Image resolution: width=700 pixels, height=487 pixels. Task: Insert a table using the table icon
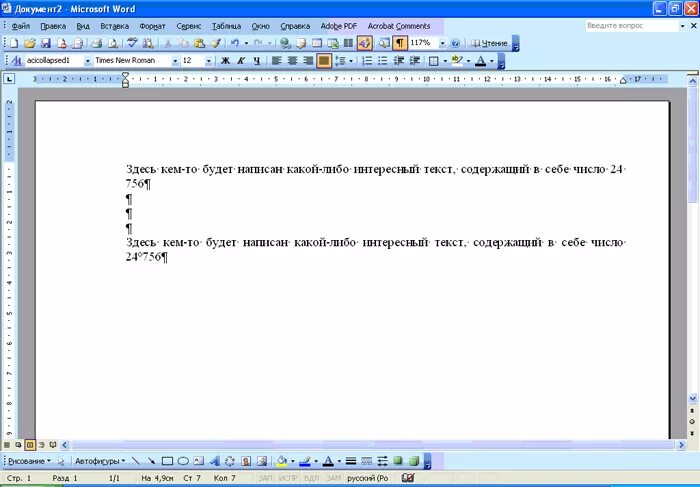pos(317,43)
